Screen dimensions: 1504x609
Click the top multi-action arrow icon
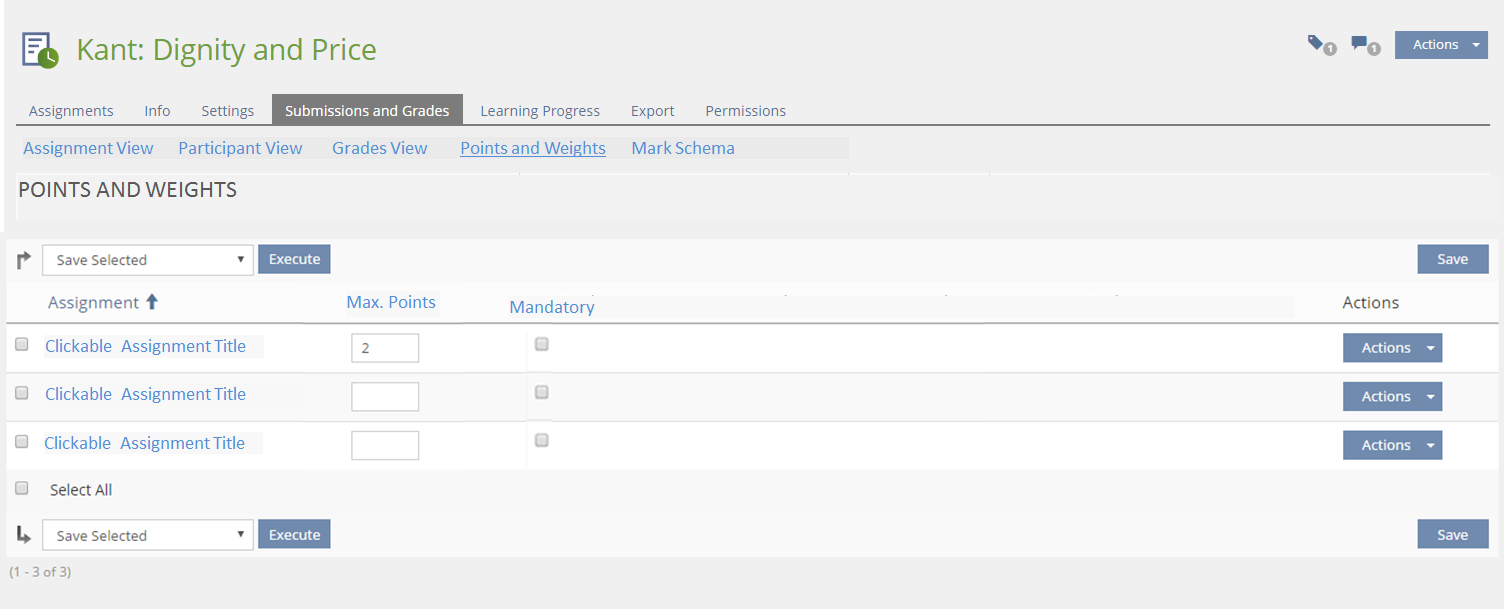[x=24, y=260]
